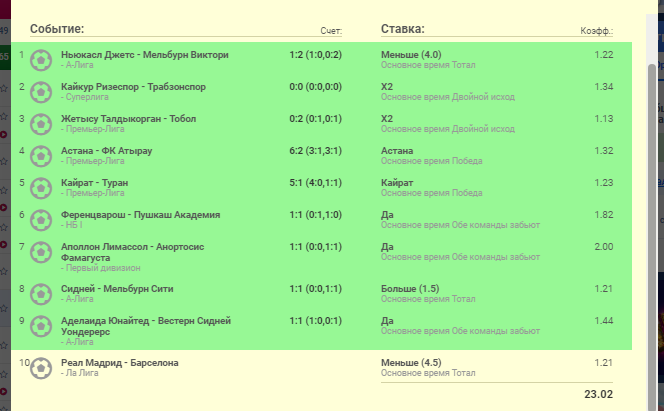The image size is (664, 411).
Task: Click the Счет column header
Action: pos(331,31)
